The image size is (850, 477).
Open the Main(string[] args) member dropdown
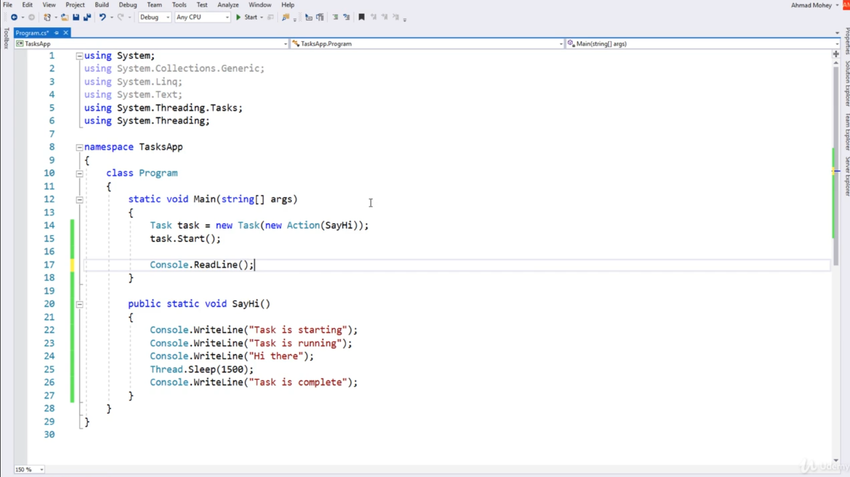(x=703, y=44)
